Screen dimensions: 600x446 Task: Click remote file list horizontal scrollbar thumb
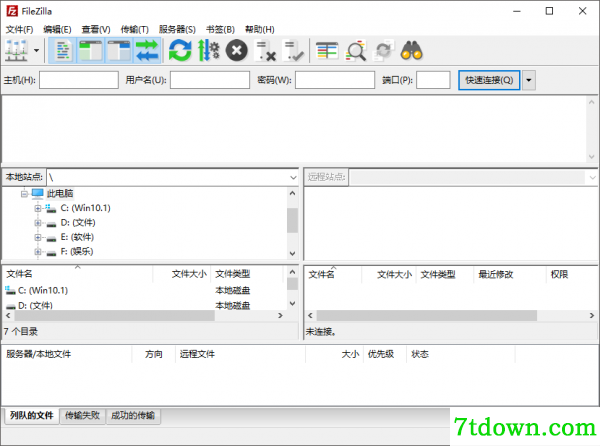[x=427, y=316]
